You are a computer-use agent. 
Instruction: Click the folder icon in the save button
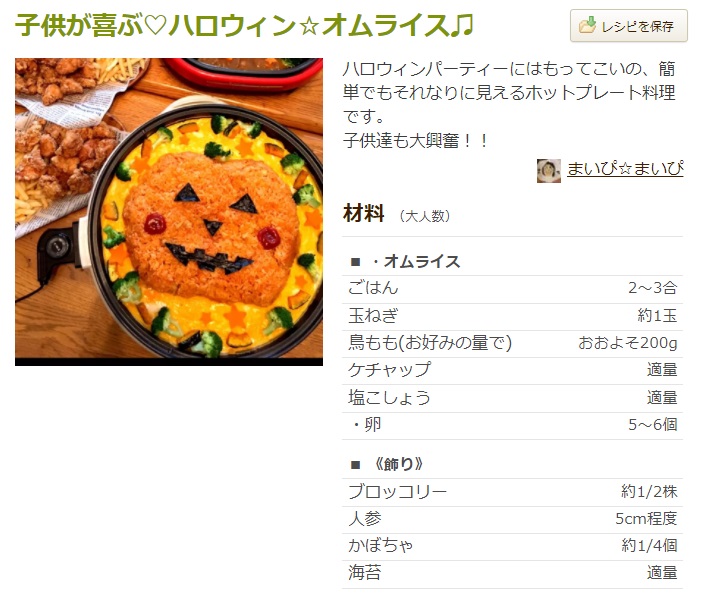click(x=587, y=26)
